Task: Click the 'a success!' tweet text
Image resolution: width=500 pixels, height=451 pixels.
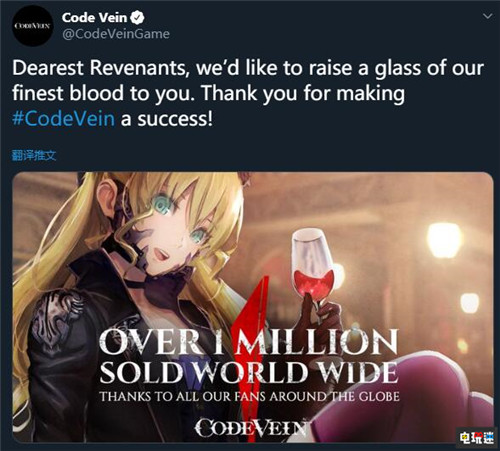Action: tap(166, 119)
